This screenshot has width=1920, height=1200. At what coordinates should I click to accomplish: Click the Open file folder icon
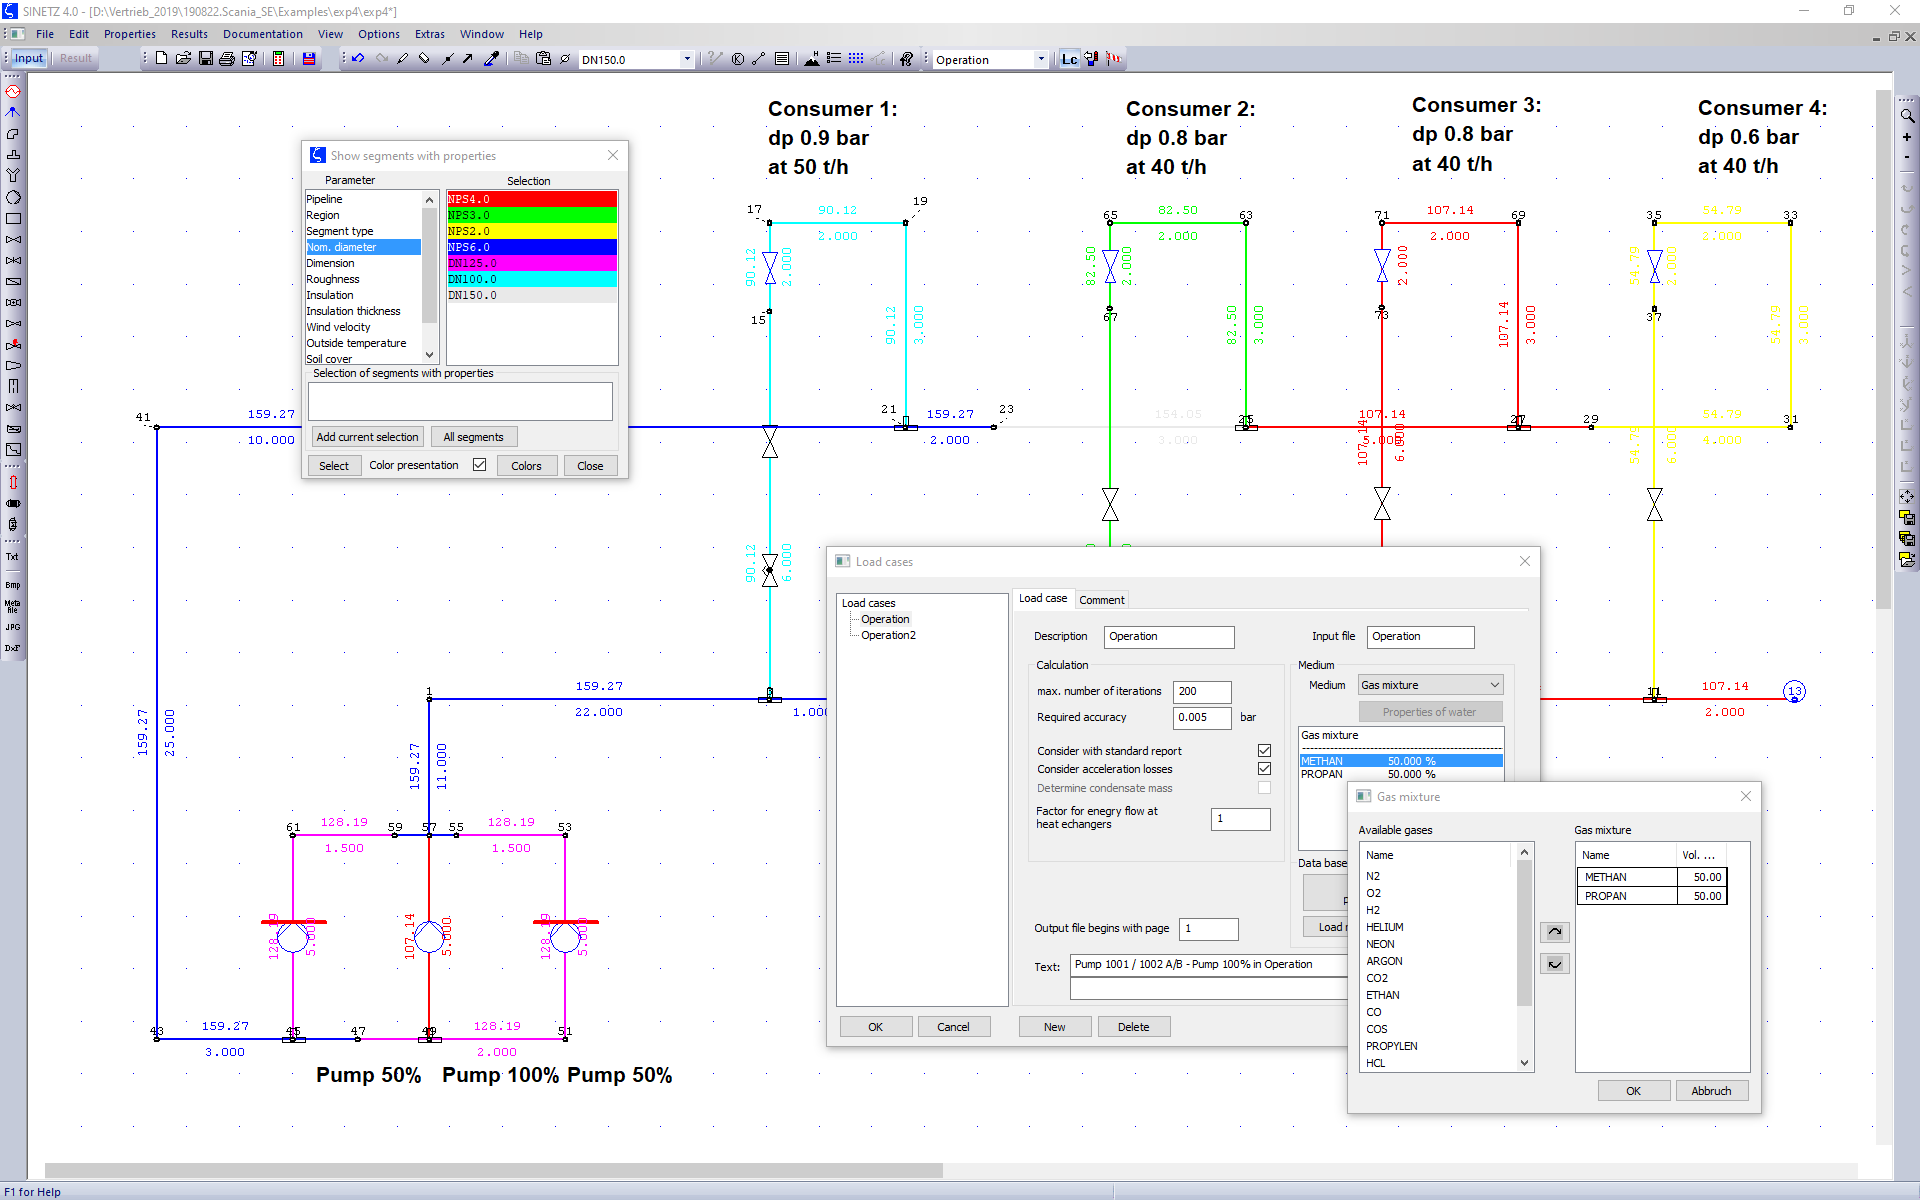[x=183, y=59]
